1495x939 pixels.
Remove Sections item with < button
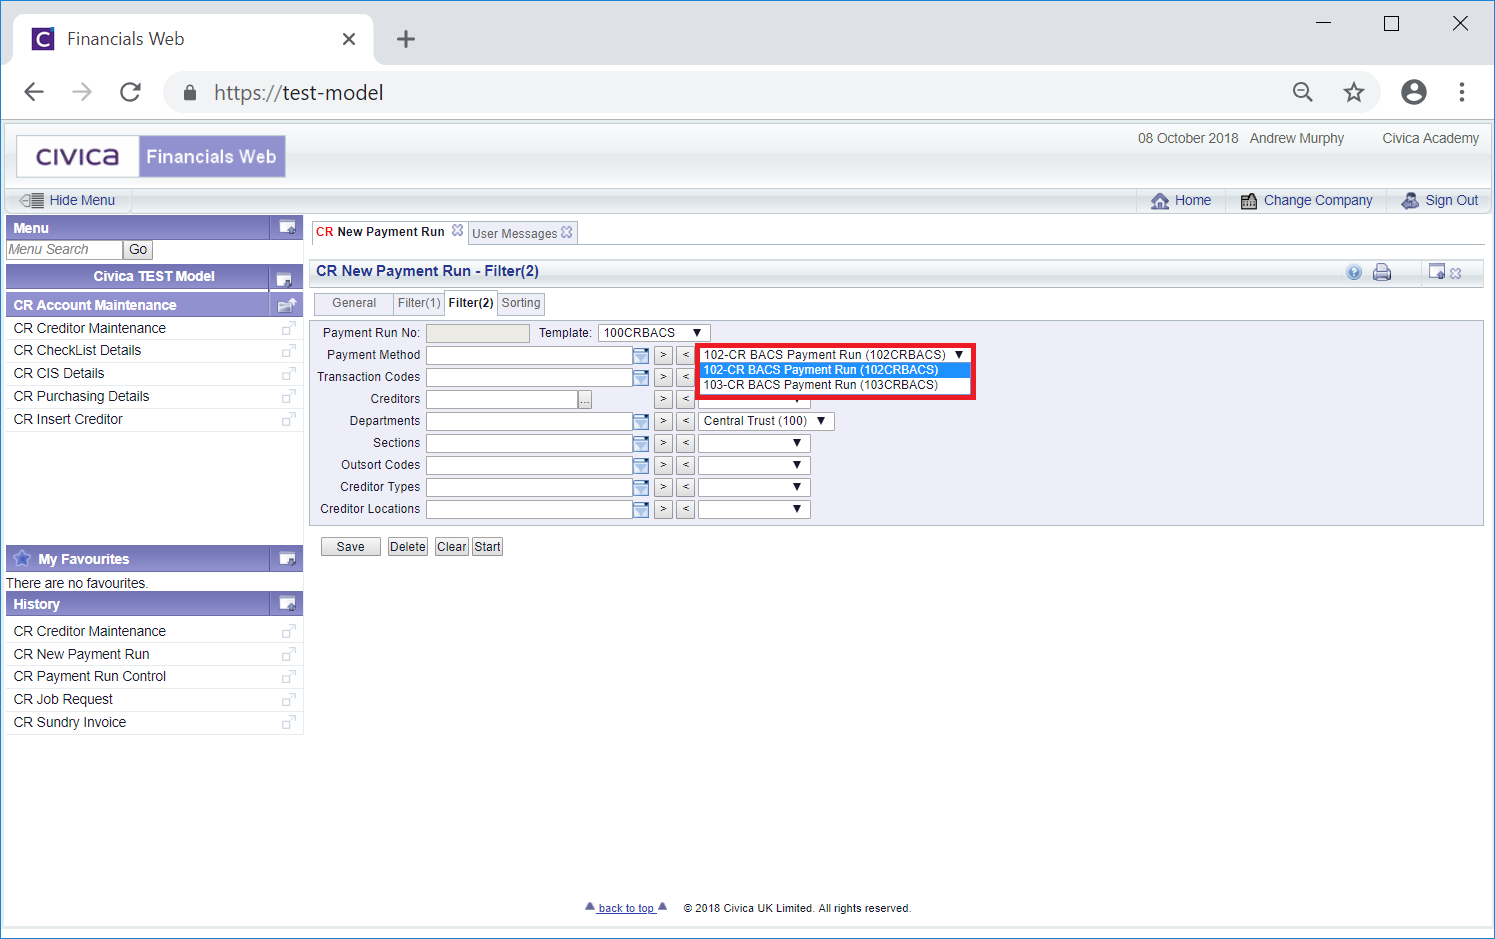click(686, 443)
